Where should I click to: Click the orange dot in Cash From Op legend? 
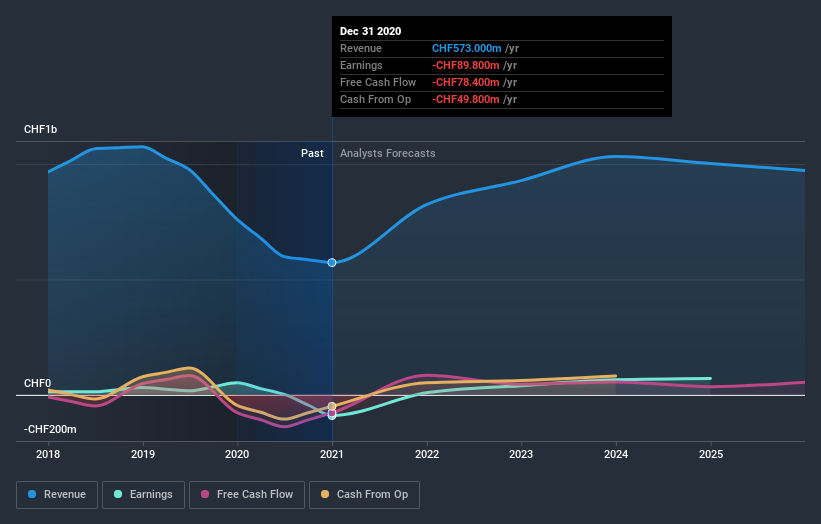325,494
